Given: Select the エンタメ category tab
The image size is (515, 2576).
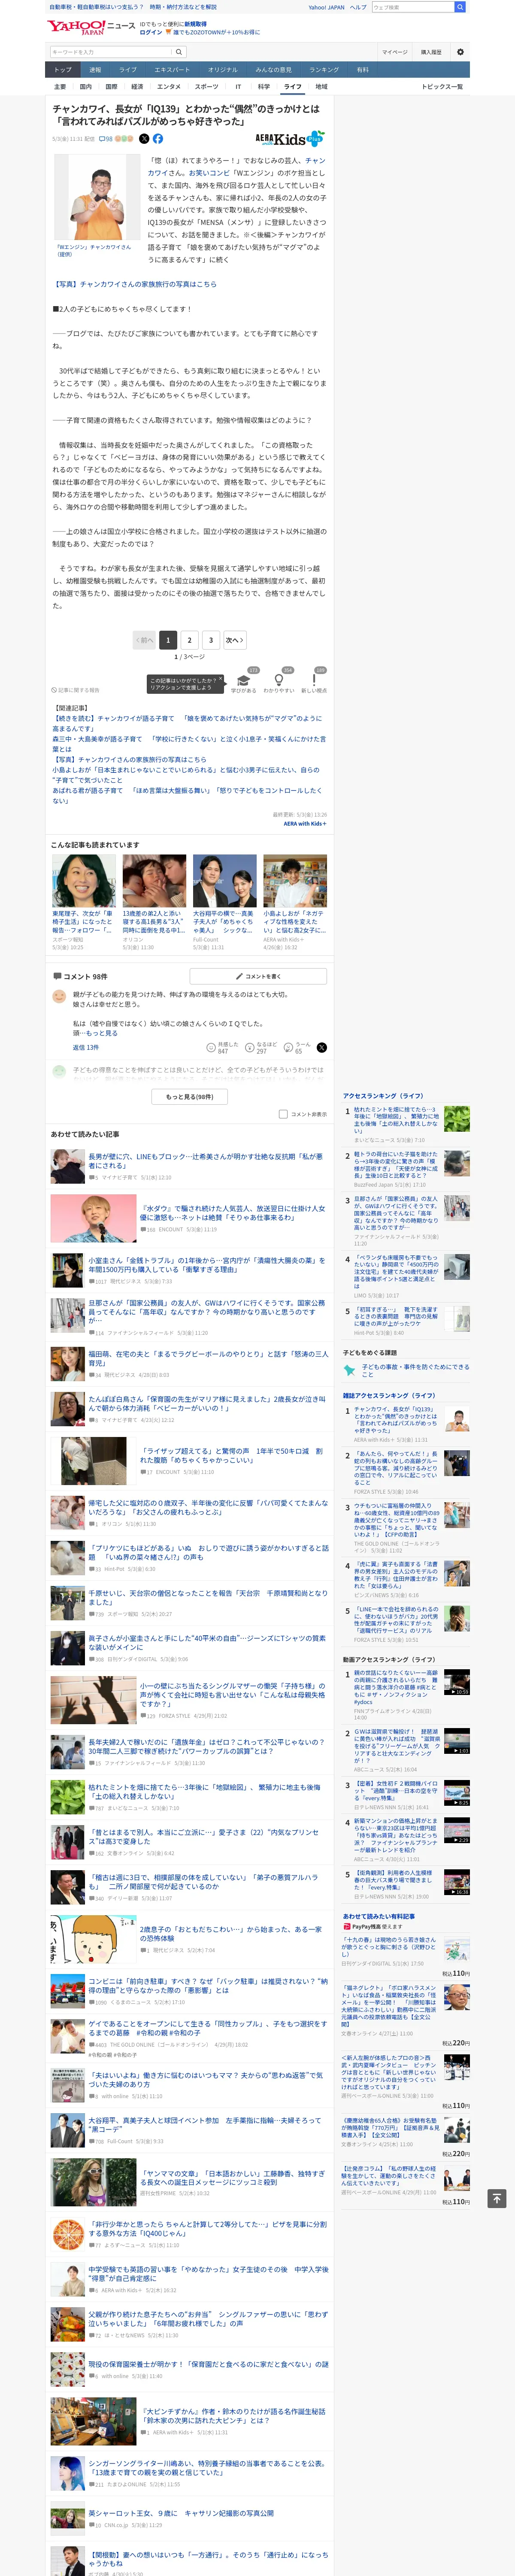Looking at the screenshot, I should point(169,87).
